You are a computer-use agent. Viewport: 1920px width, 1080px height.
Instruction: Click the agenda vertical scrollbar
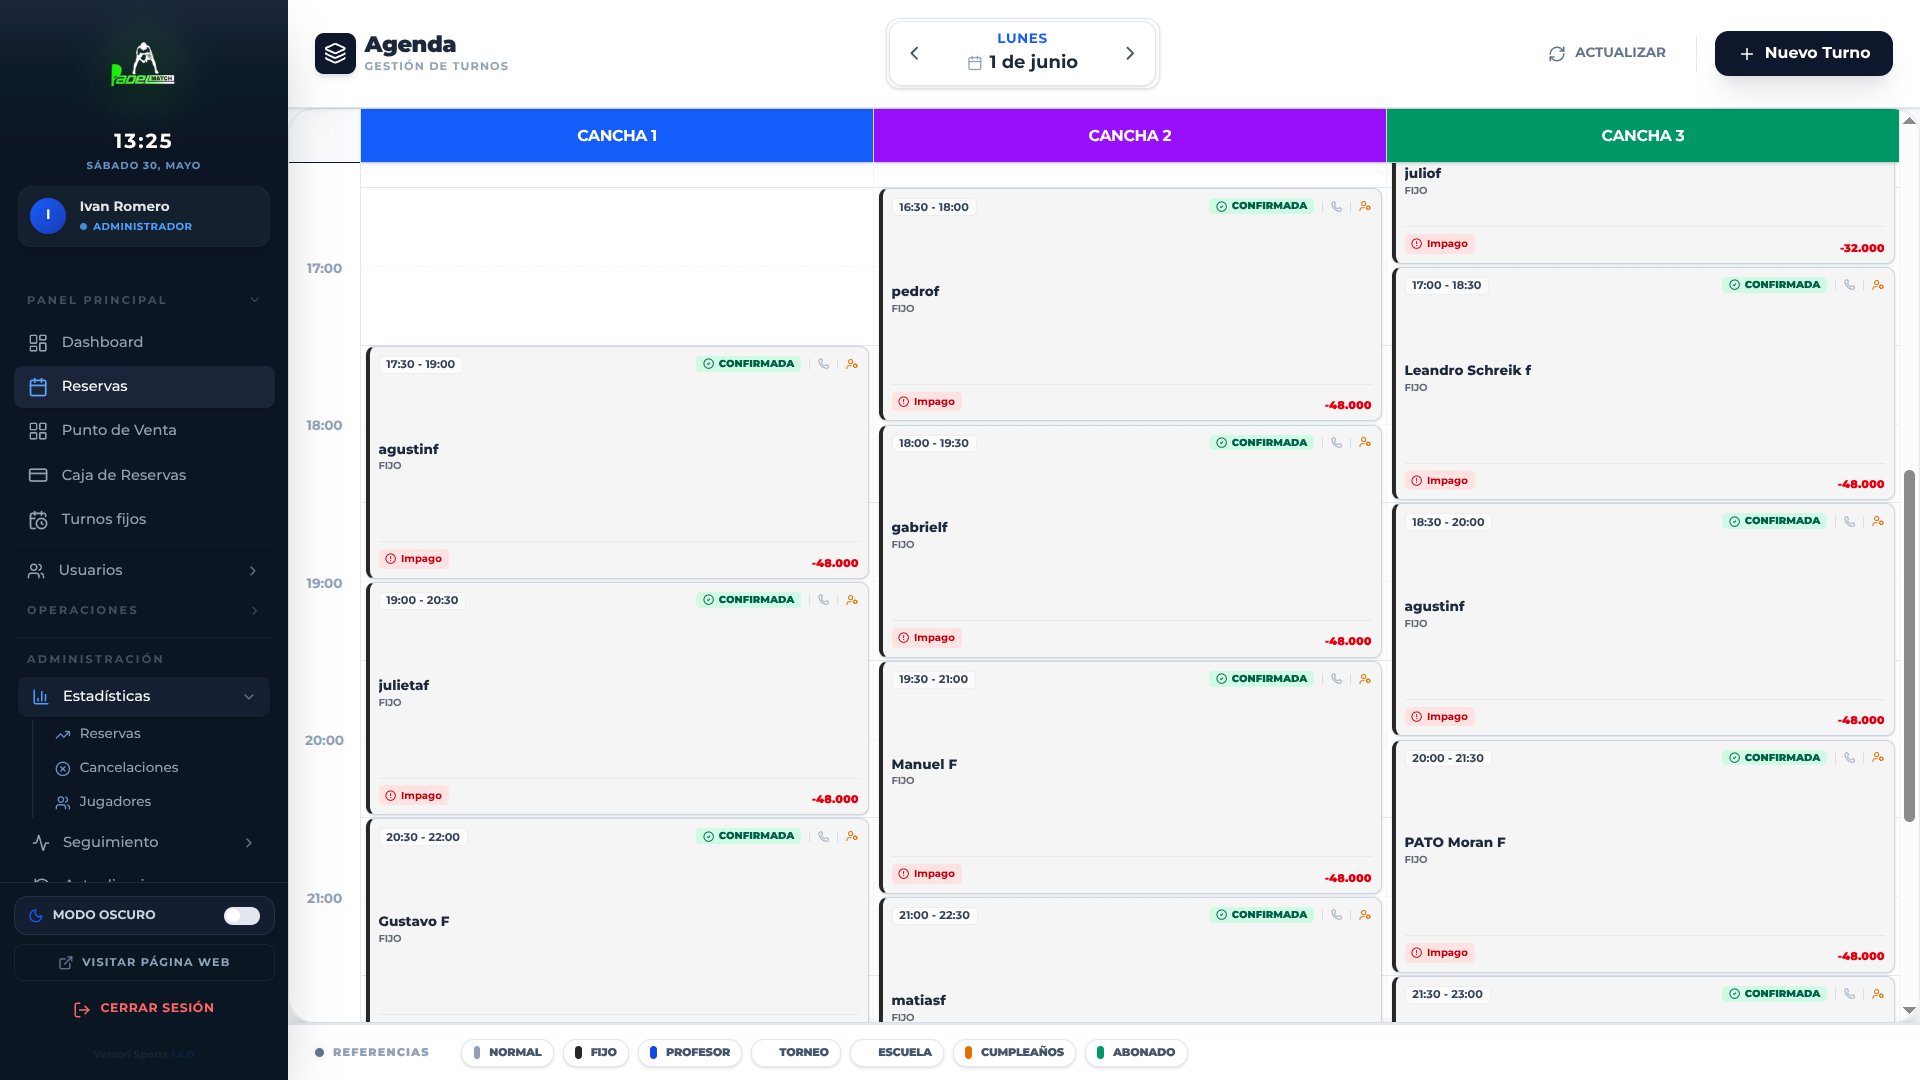click(x=1909, y=645)
